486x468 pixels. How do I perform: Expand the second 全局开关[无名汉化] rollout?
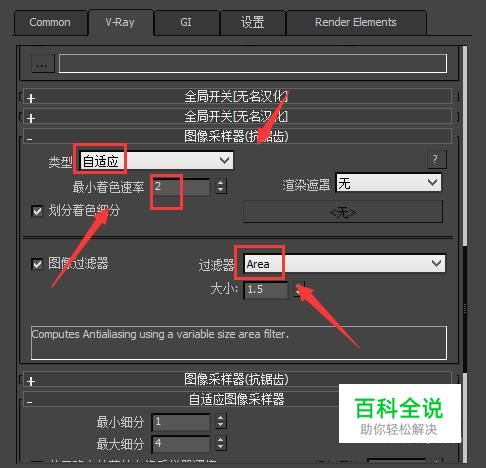click(237, 117)
